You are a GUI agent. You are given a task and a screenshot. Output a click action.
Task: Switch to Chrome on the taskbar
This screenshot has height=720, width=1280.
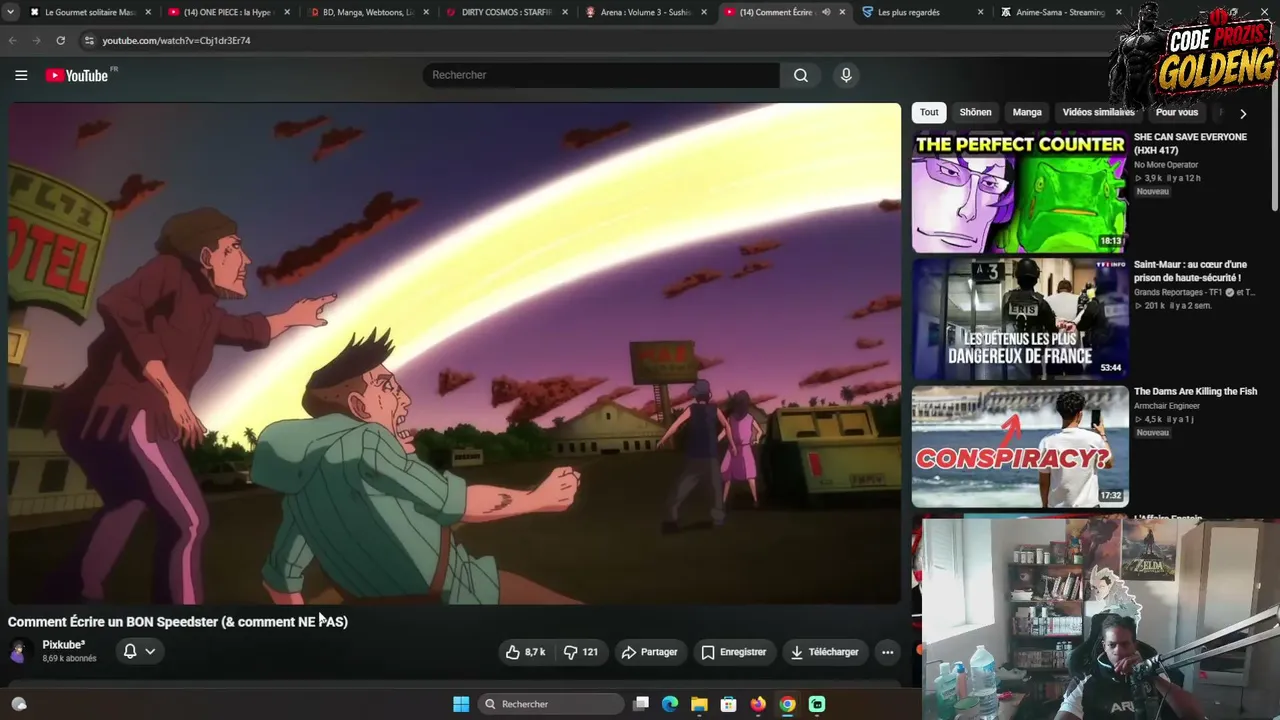(x=788, y=704)
